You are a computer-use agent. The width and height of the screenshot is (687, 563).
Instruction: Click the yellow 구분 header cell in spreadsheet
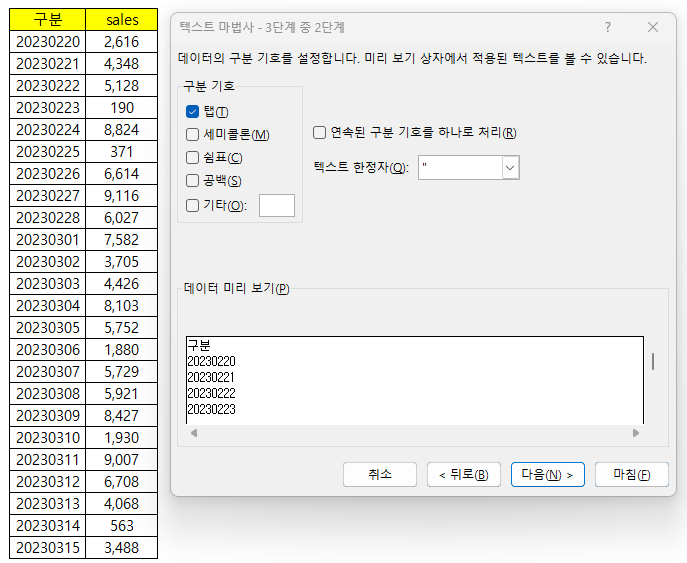(48, 20)
